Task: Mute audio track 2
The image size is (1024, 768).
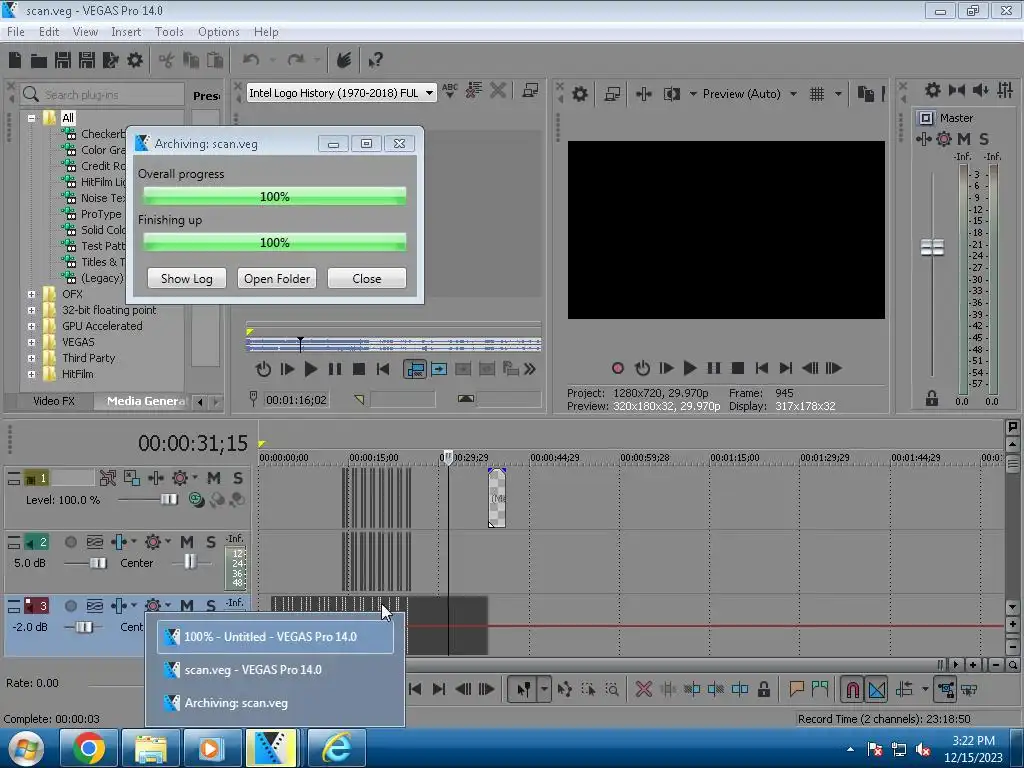Action: click(187, 542)
